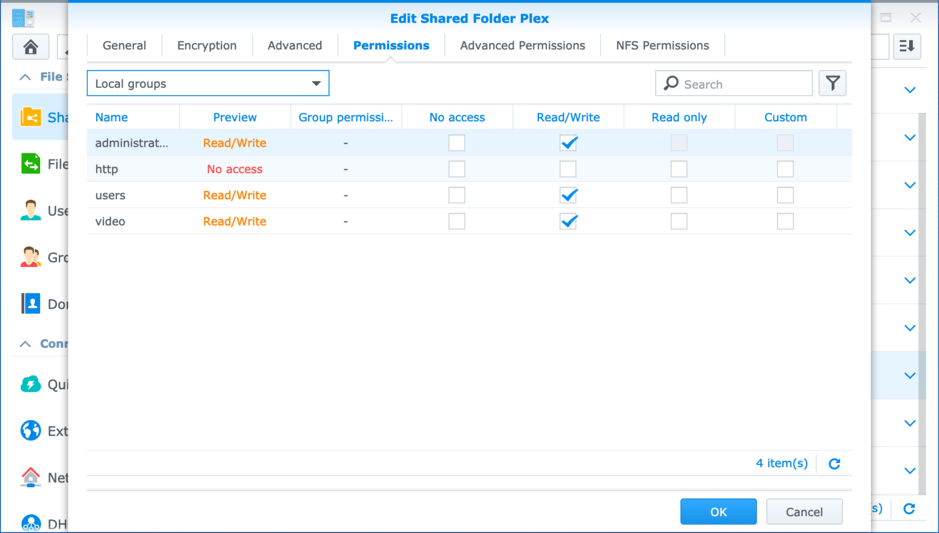Expand the last shared folder chevron in background
The image size is (939, 533).
coord(910,471)
